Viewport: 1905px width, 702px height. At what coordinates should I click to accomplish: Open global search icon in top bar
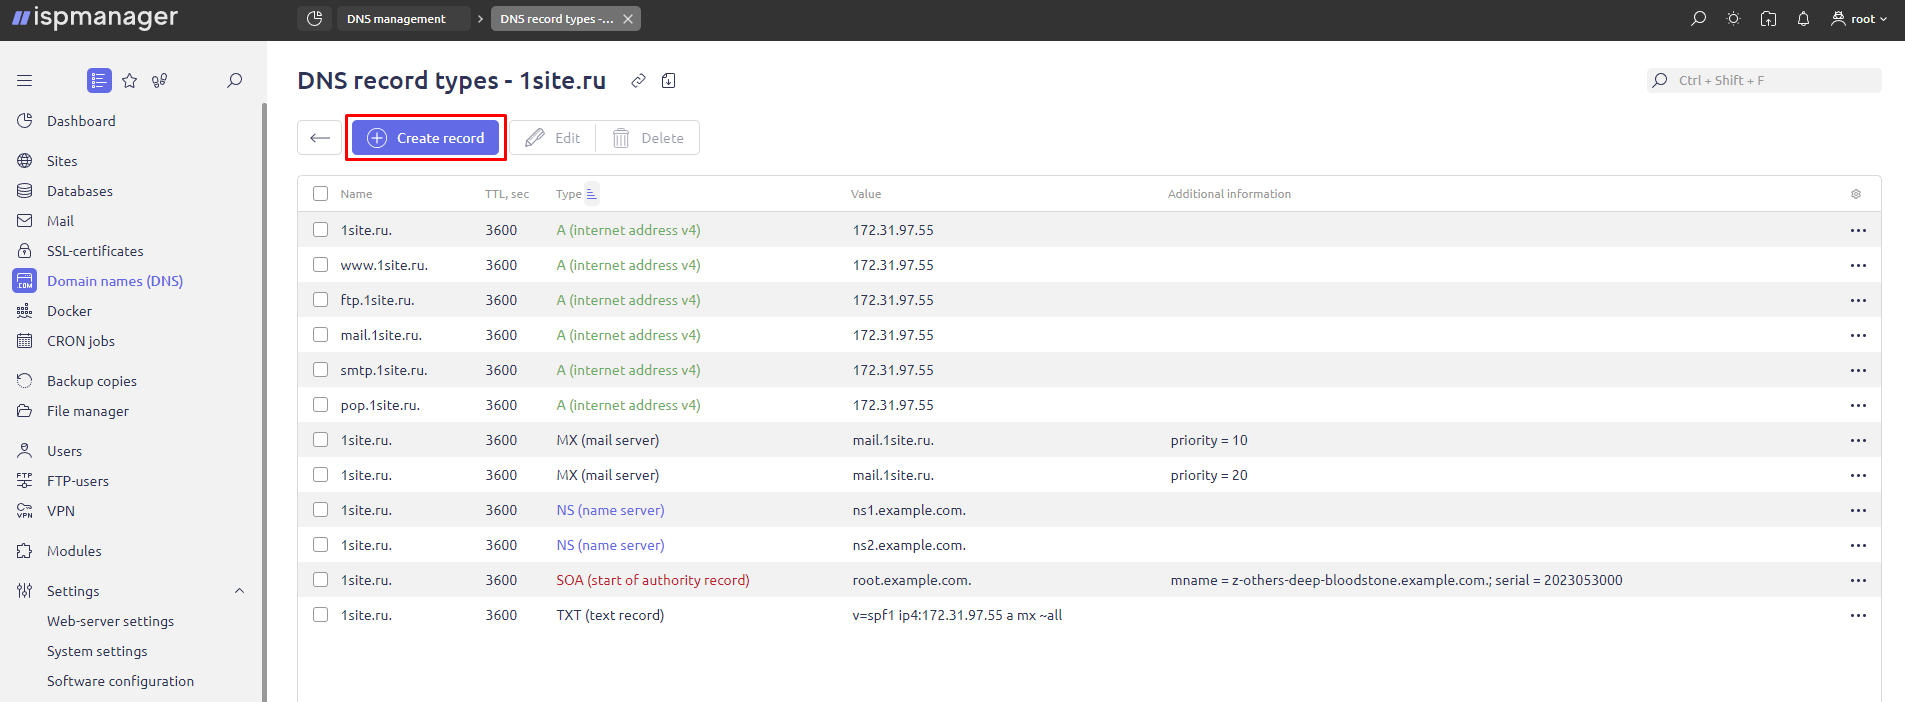coord(1698,18)
